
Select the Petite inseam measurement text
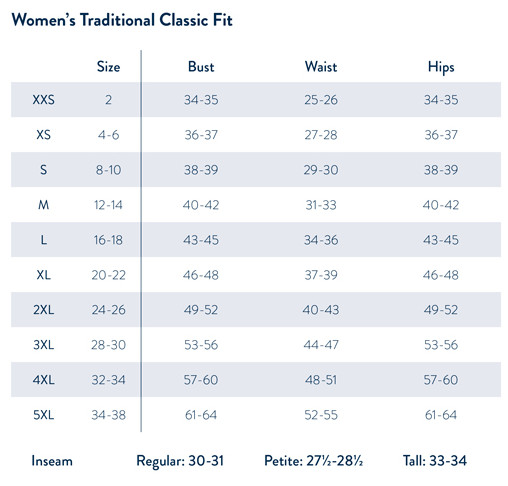click(313, 461)
